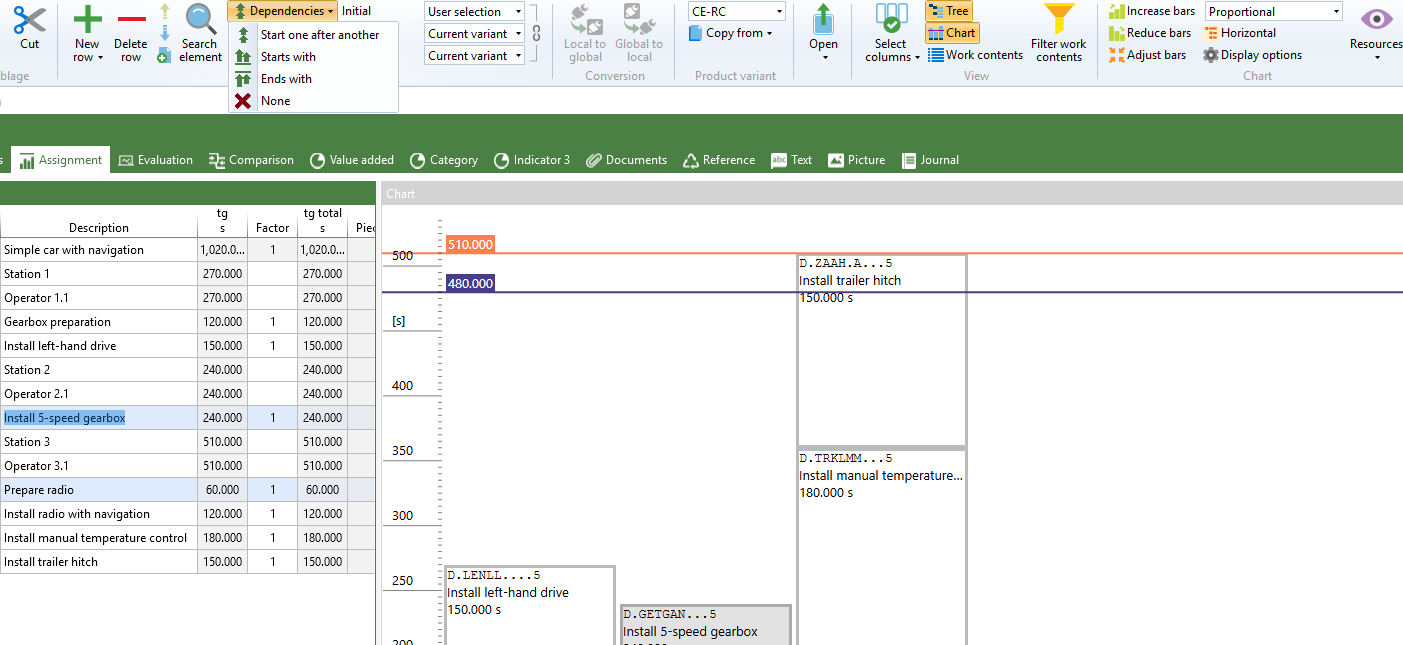Click the Cut scissors icon

29,20
